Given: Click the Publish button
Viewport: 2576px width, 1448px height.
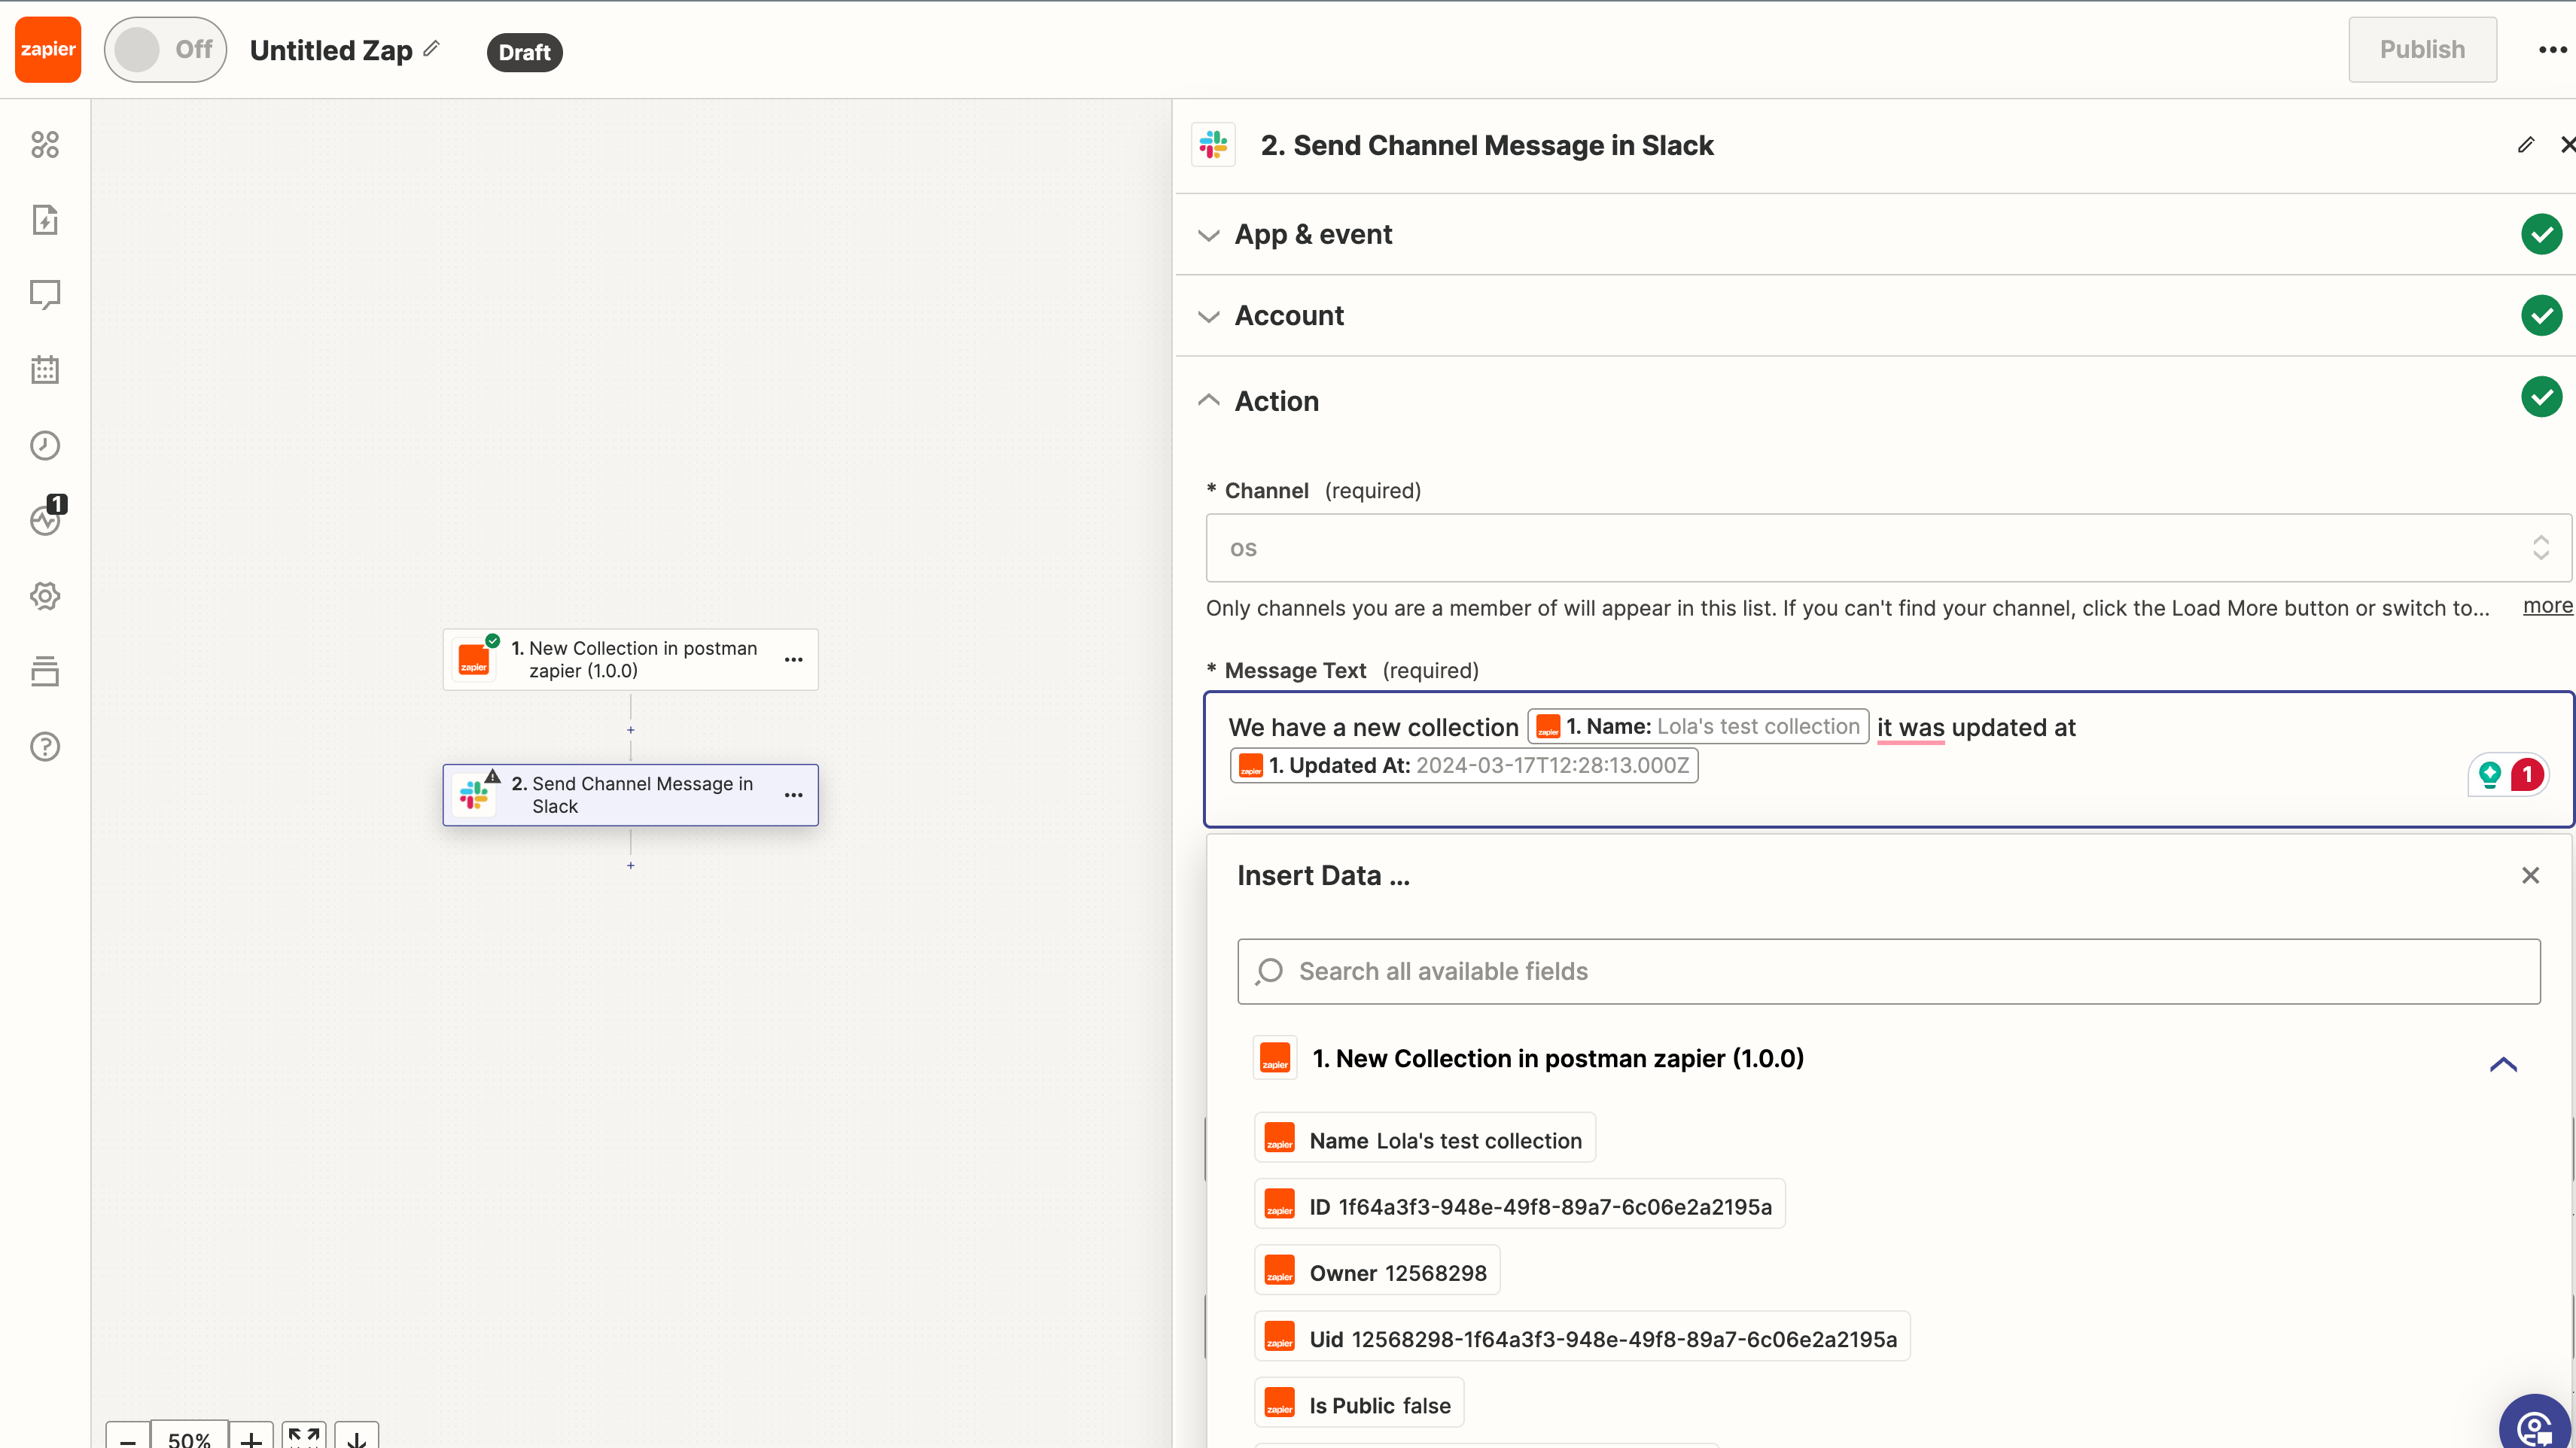Looking at the screenshot, I should (x=2421, y=49).
